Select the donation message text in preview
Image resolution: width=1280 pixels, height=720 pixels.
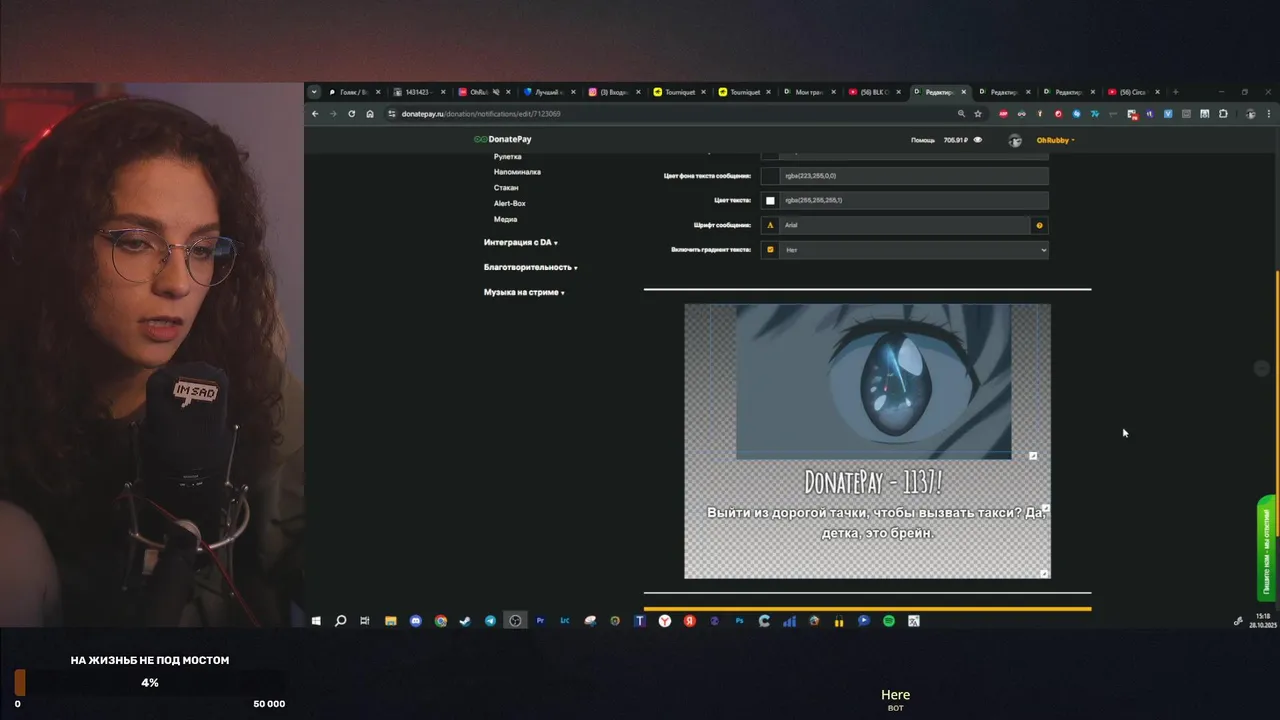click(876, 522)
